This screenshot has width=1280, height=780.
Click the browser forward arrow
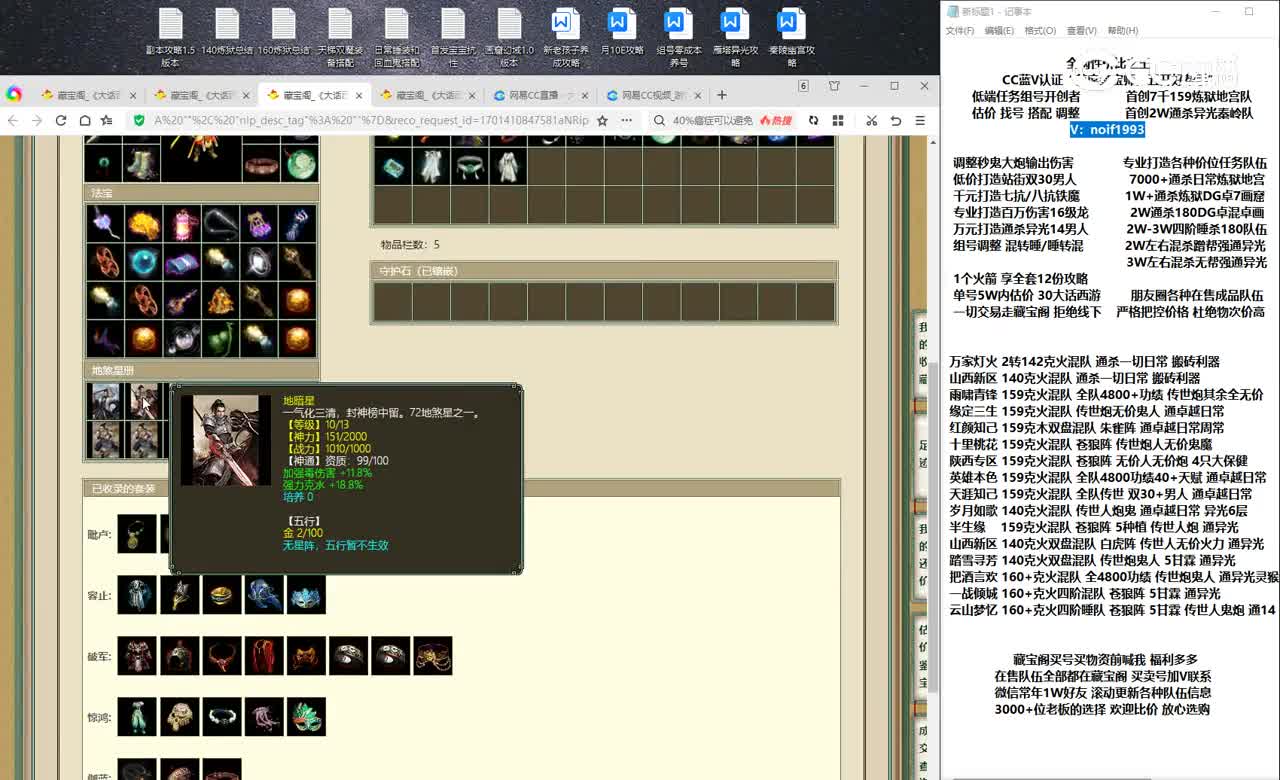(37, 120)
